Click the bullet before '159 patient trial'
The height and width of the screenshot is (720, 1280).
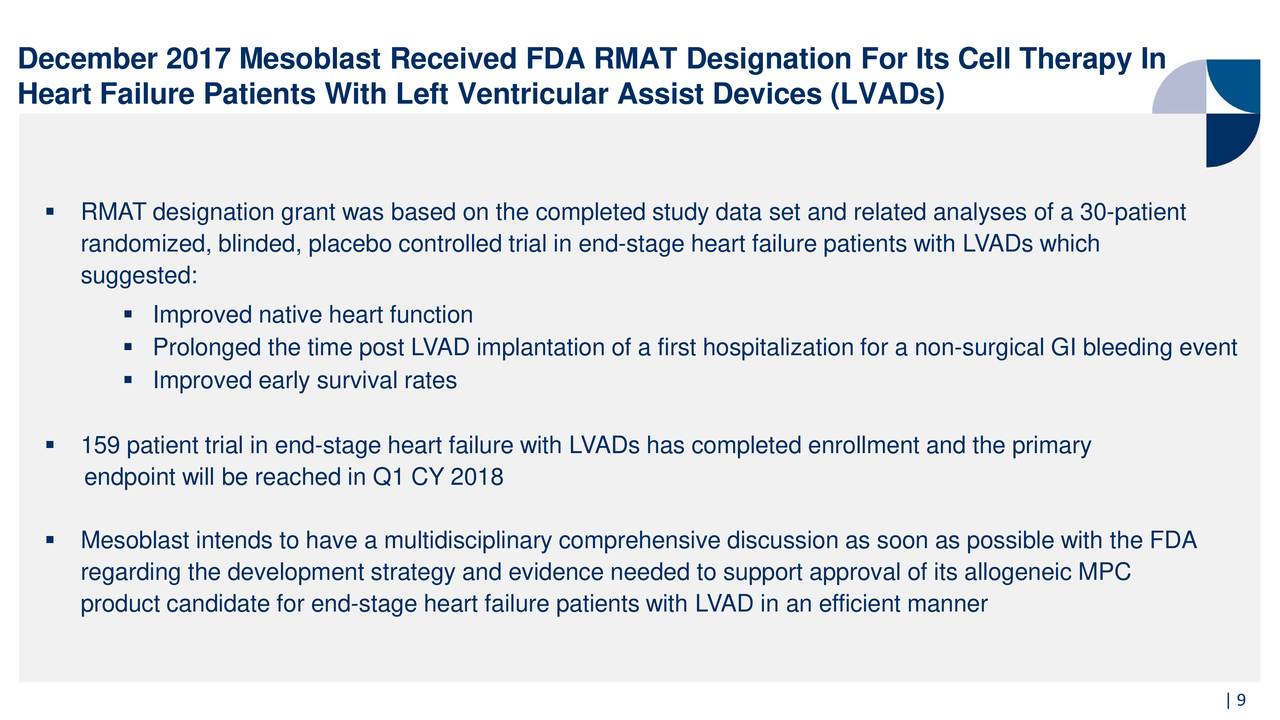pos(49,445)
